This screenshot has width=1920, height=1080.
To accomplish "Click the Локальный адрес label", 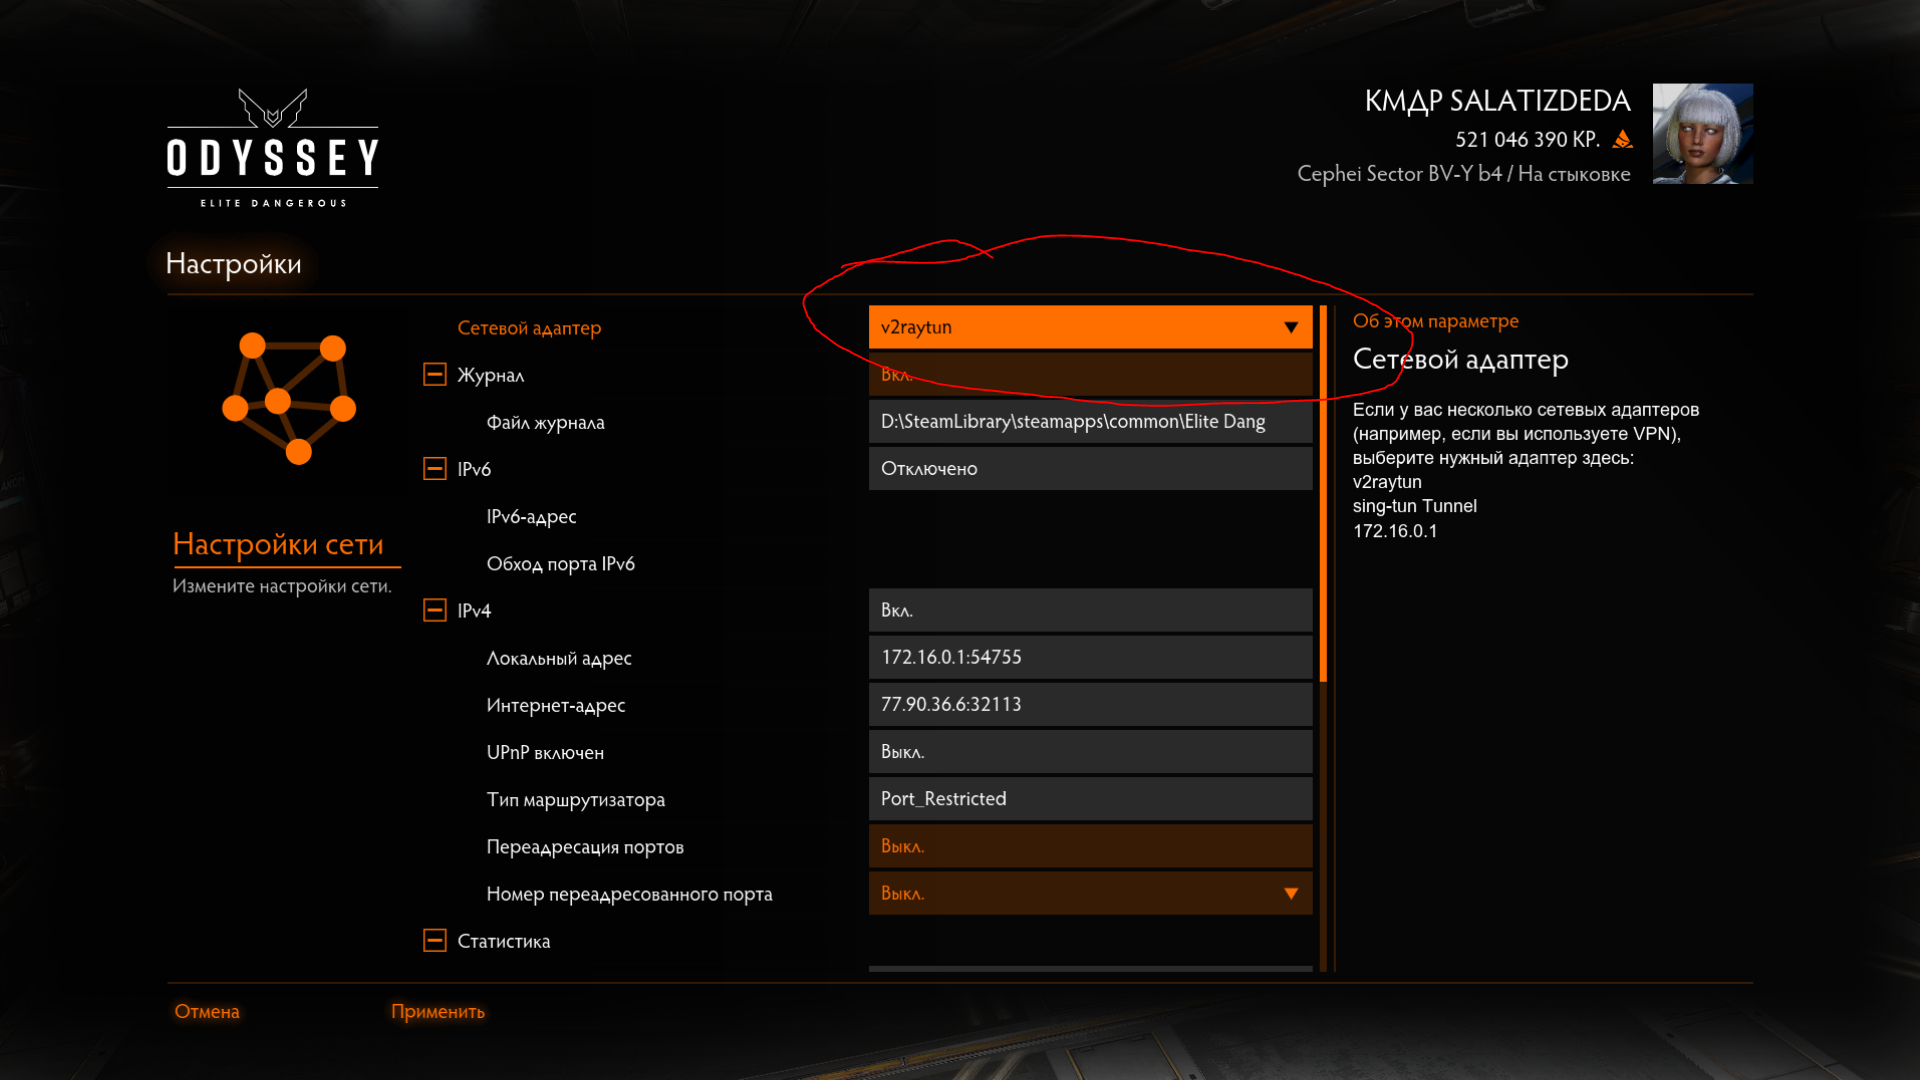I will 558,658.
